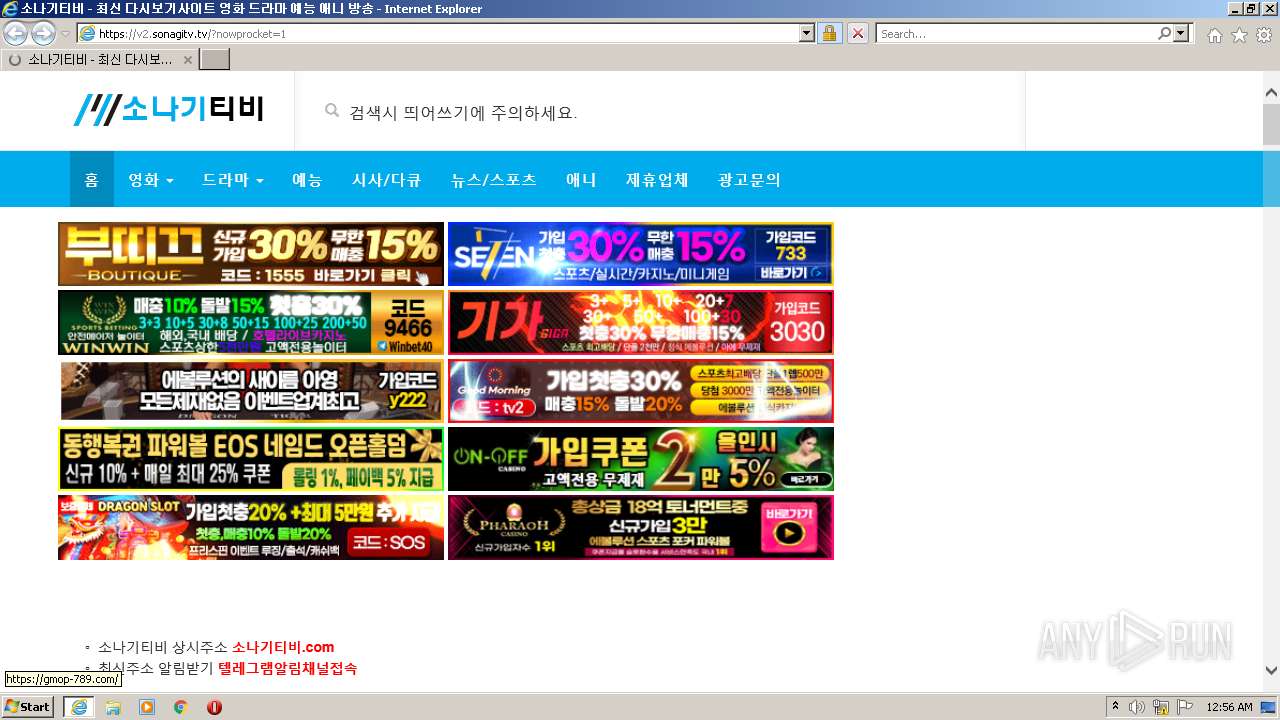
Task: Click the Pharaoh Casino banner
Action: (x=641, y=527)
